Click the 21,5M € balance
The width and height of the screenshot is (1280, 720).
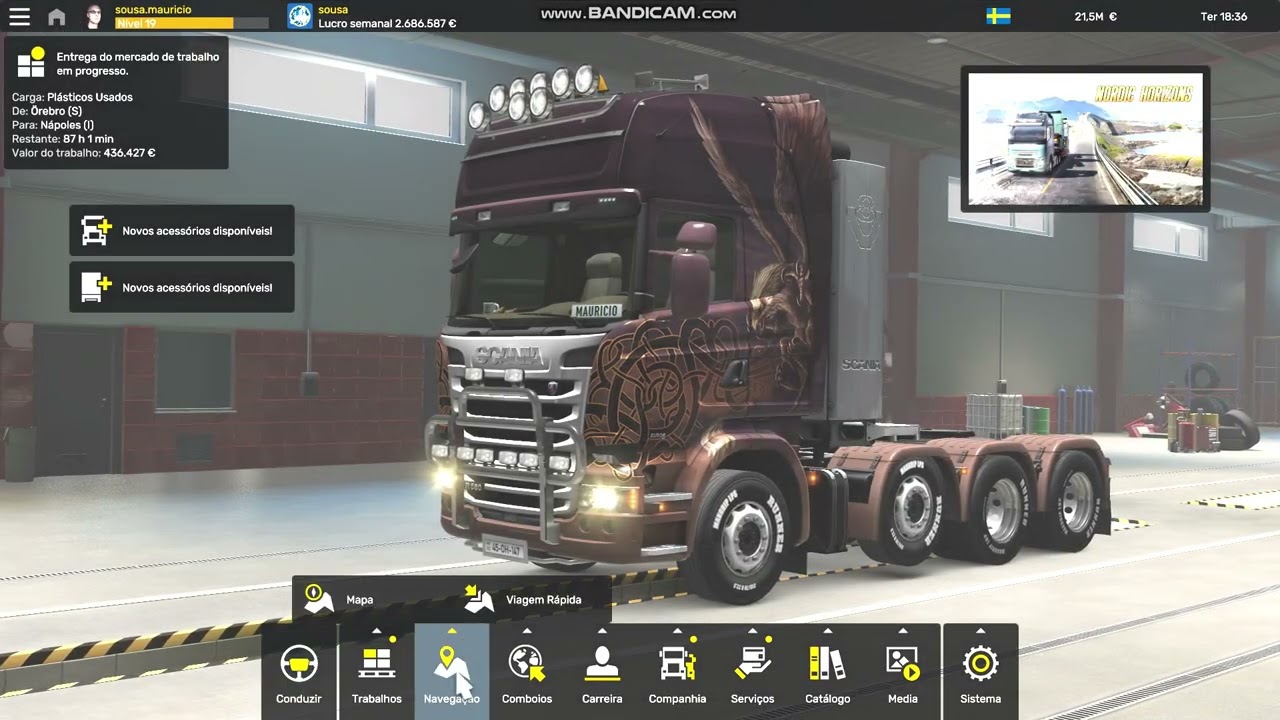pyautogui.click(x=1095, y=16)
